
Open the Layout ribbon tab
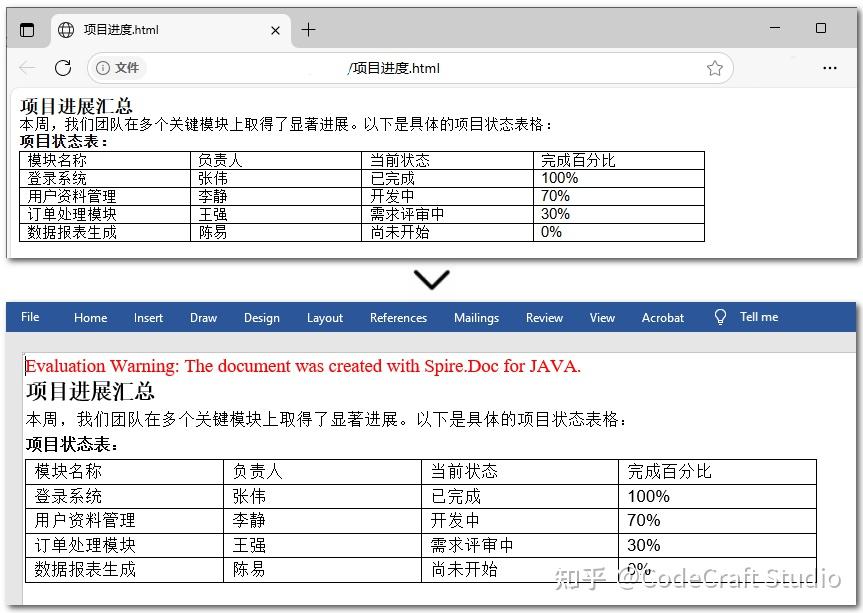[324, 317]
